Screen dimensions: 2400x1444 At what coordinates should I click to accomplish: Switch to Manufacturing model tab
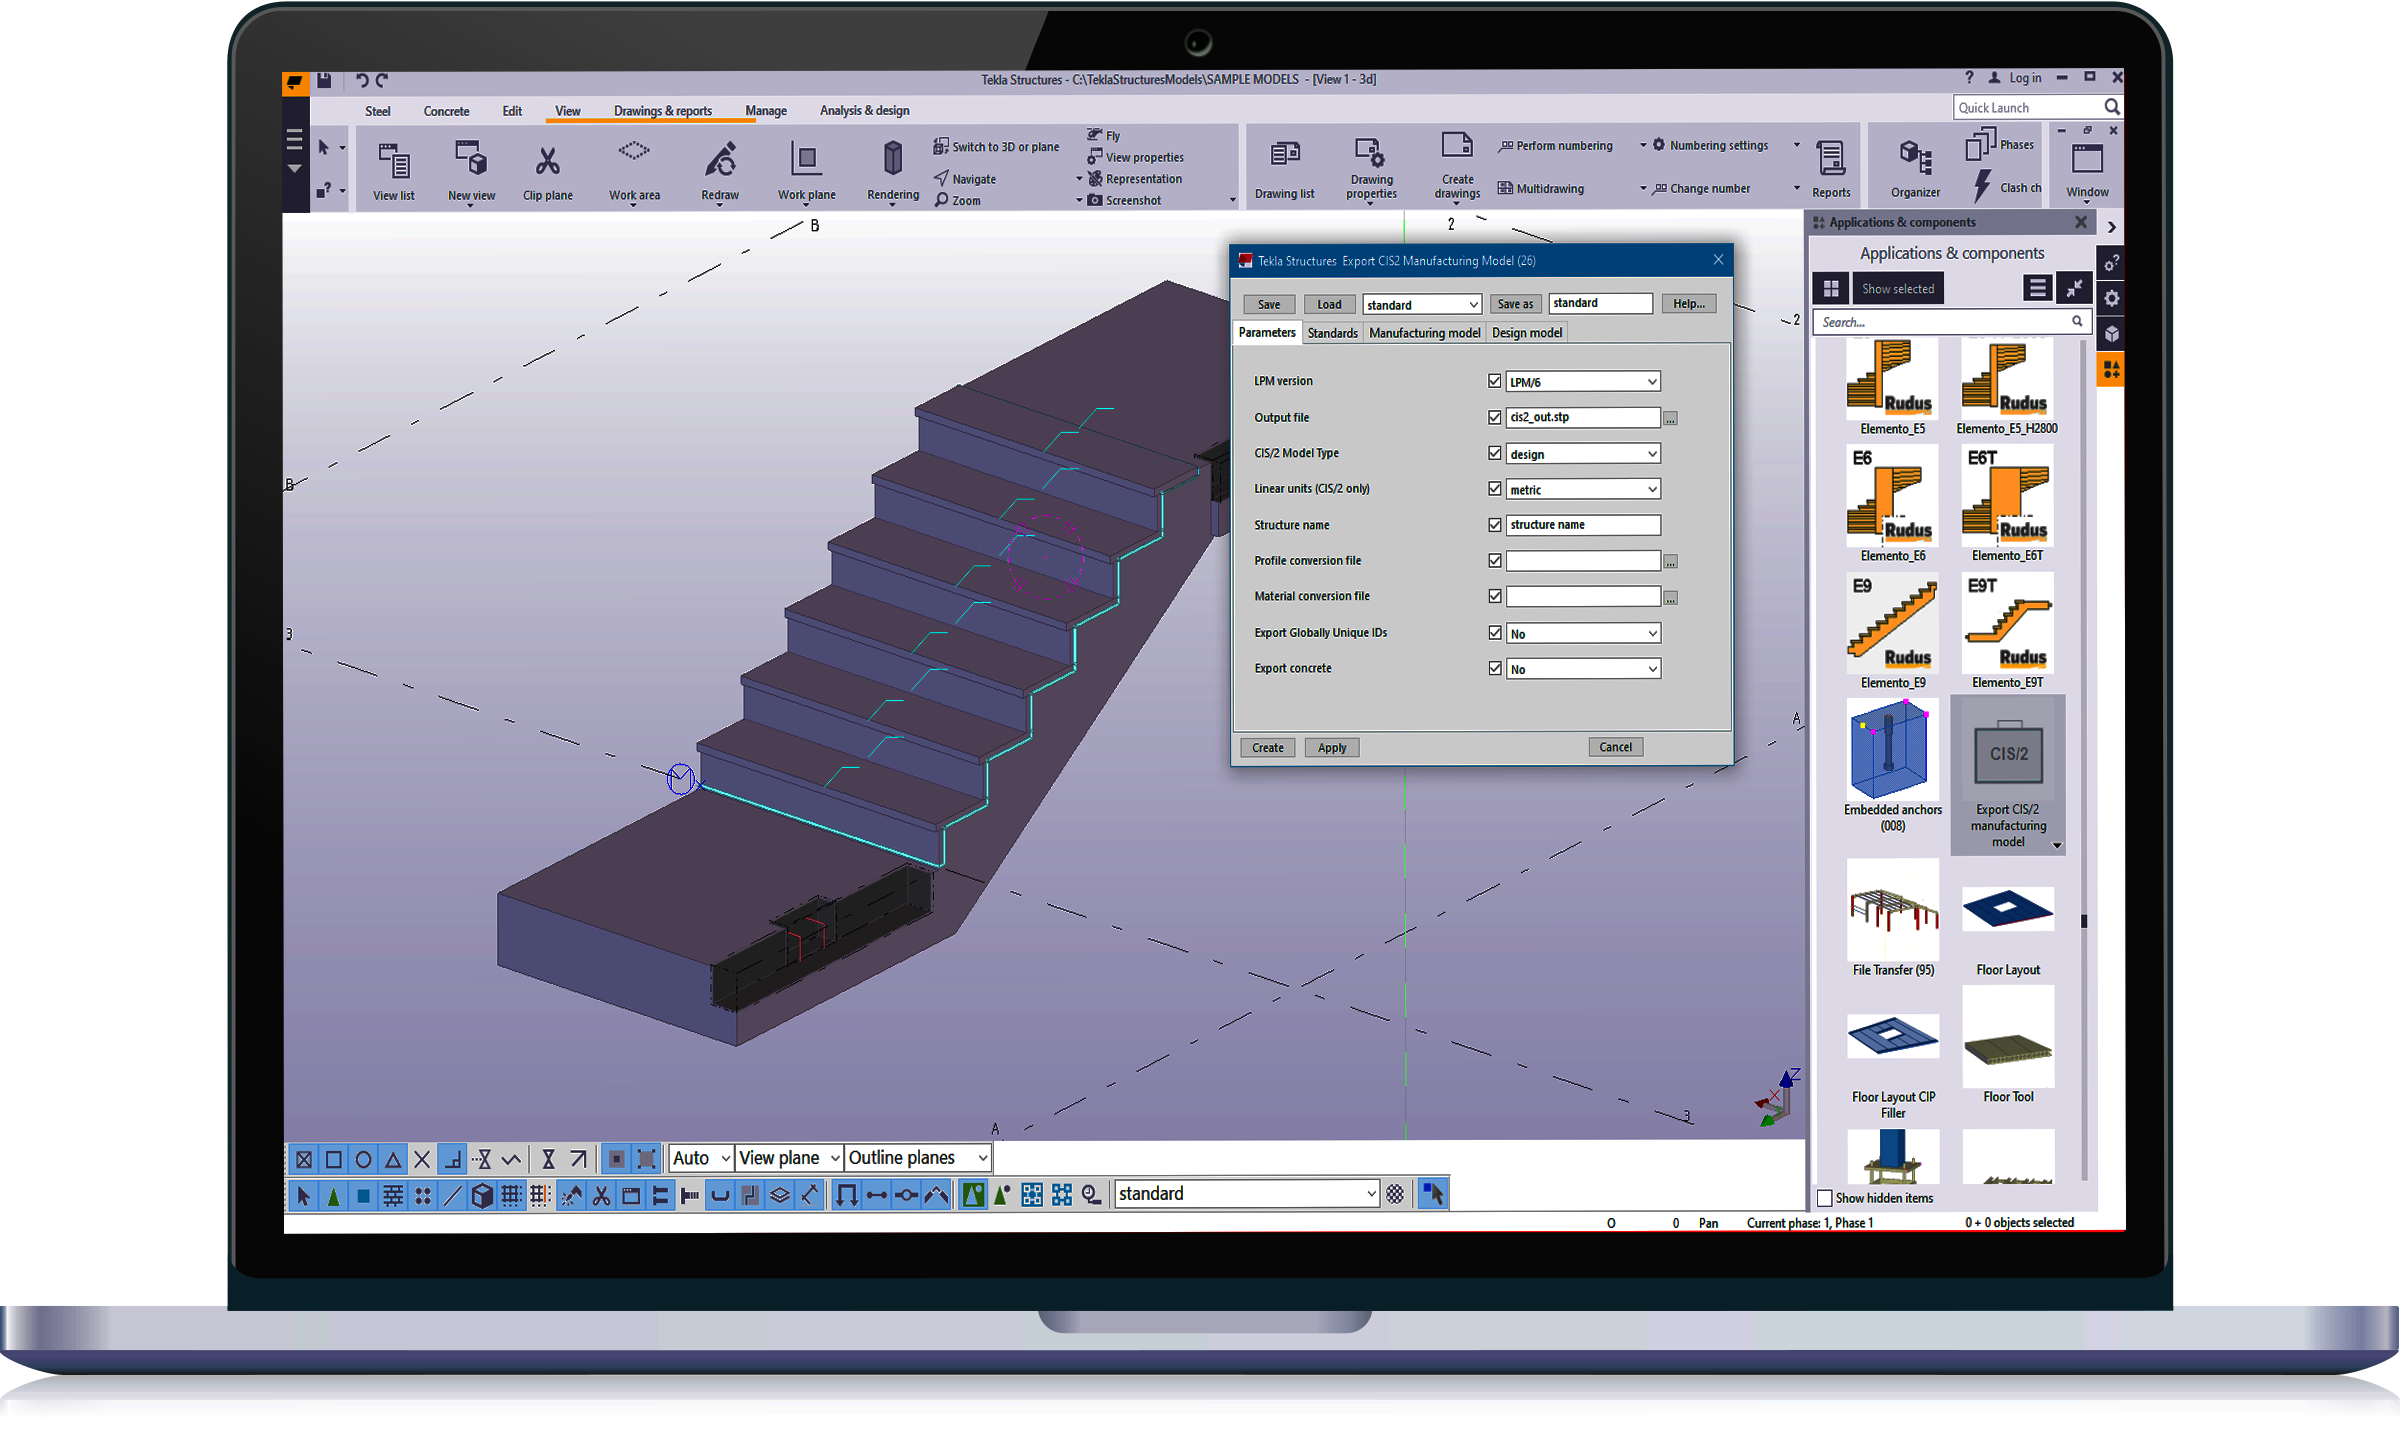[x=1424, y=333]
